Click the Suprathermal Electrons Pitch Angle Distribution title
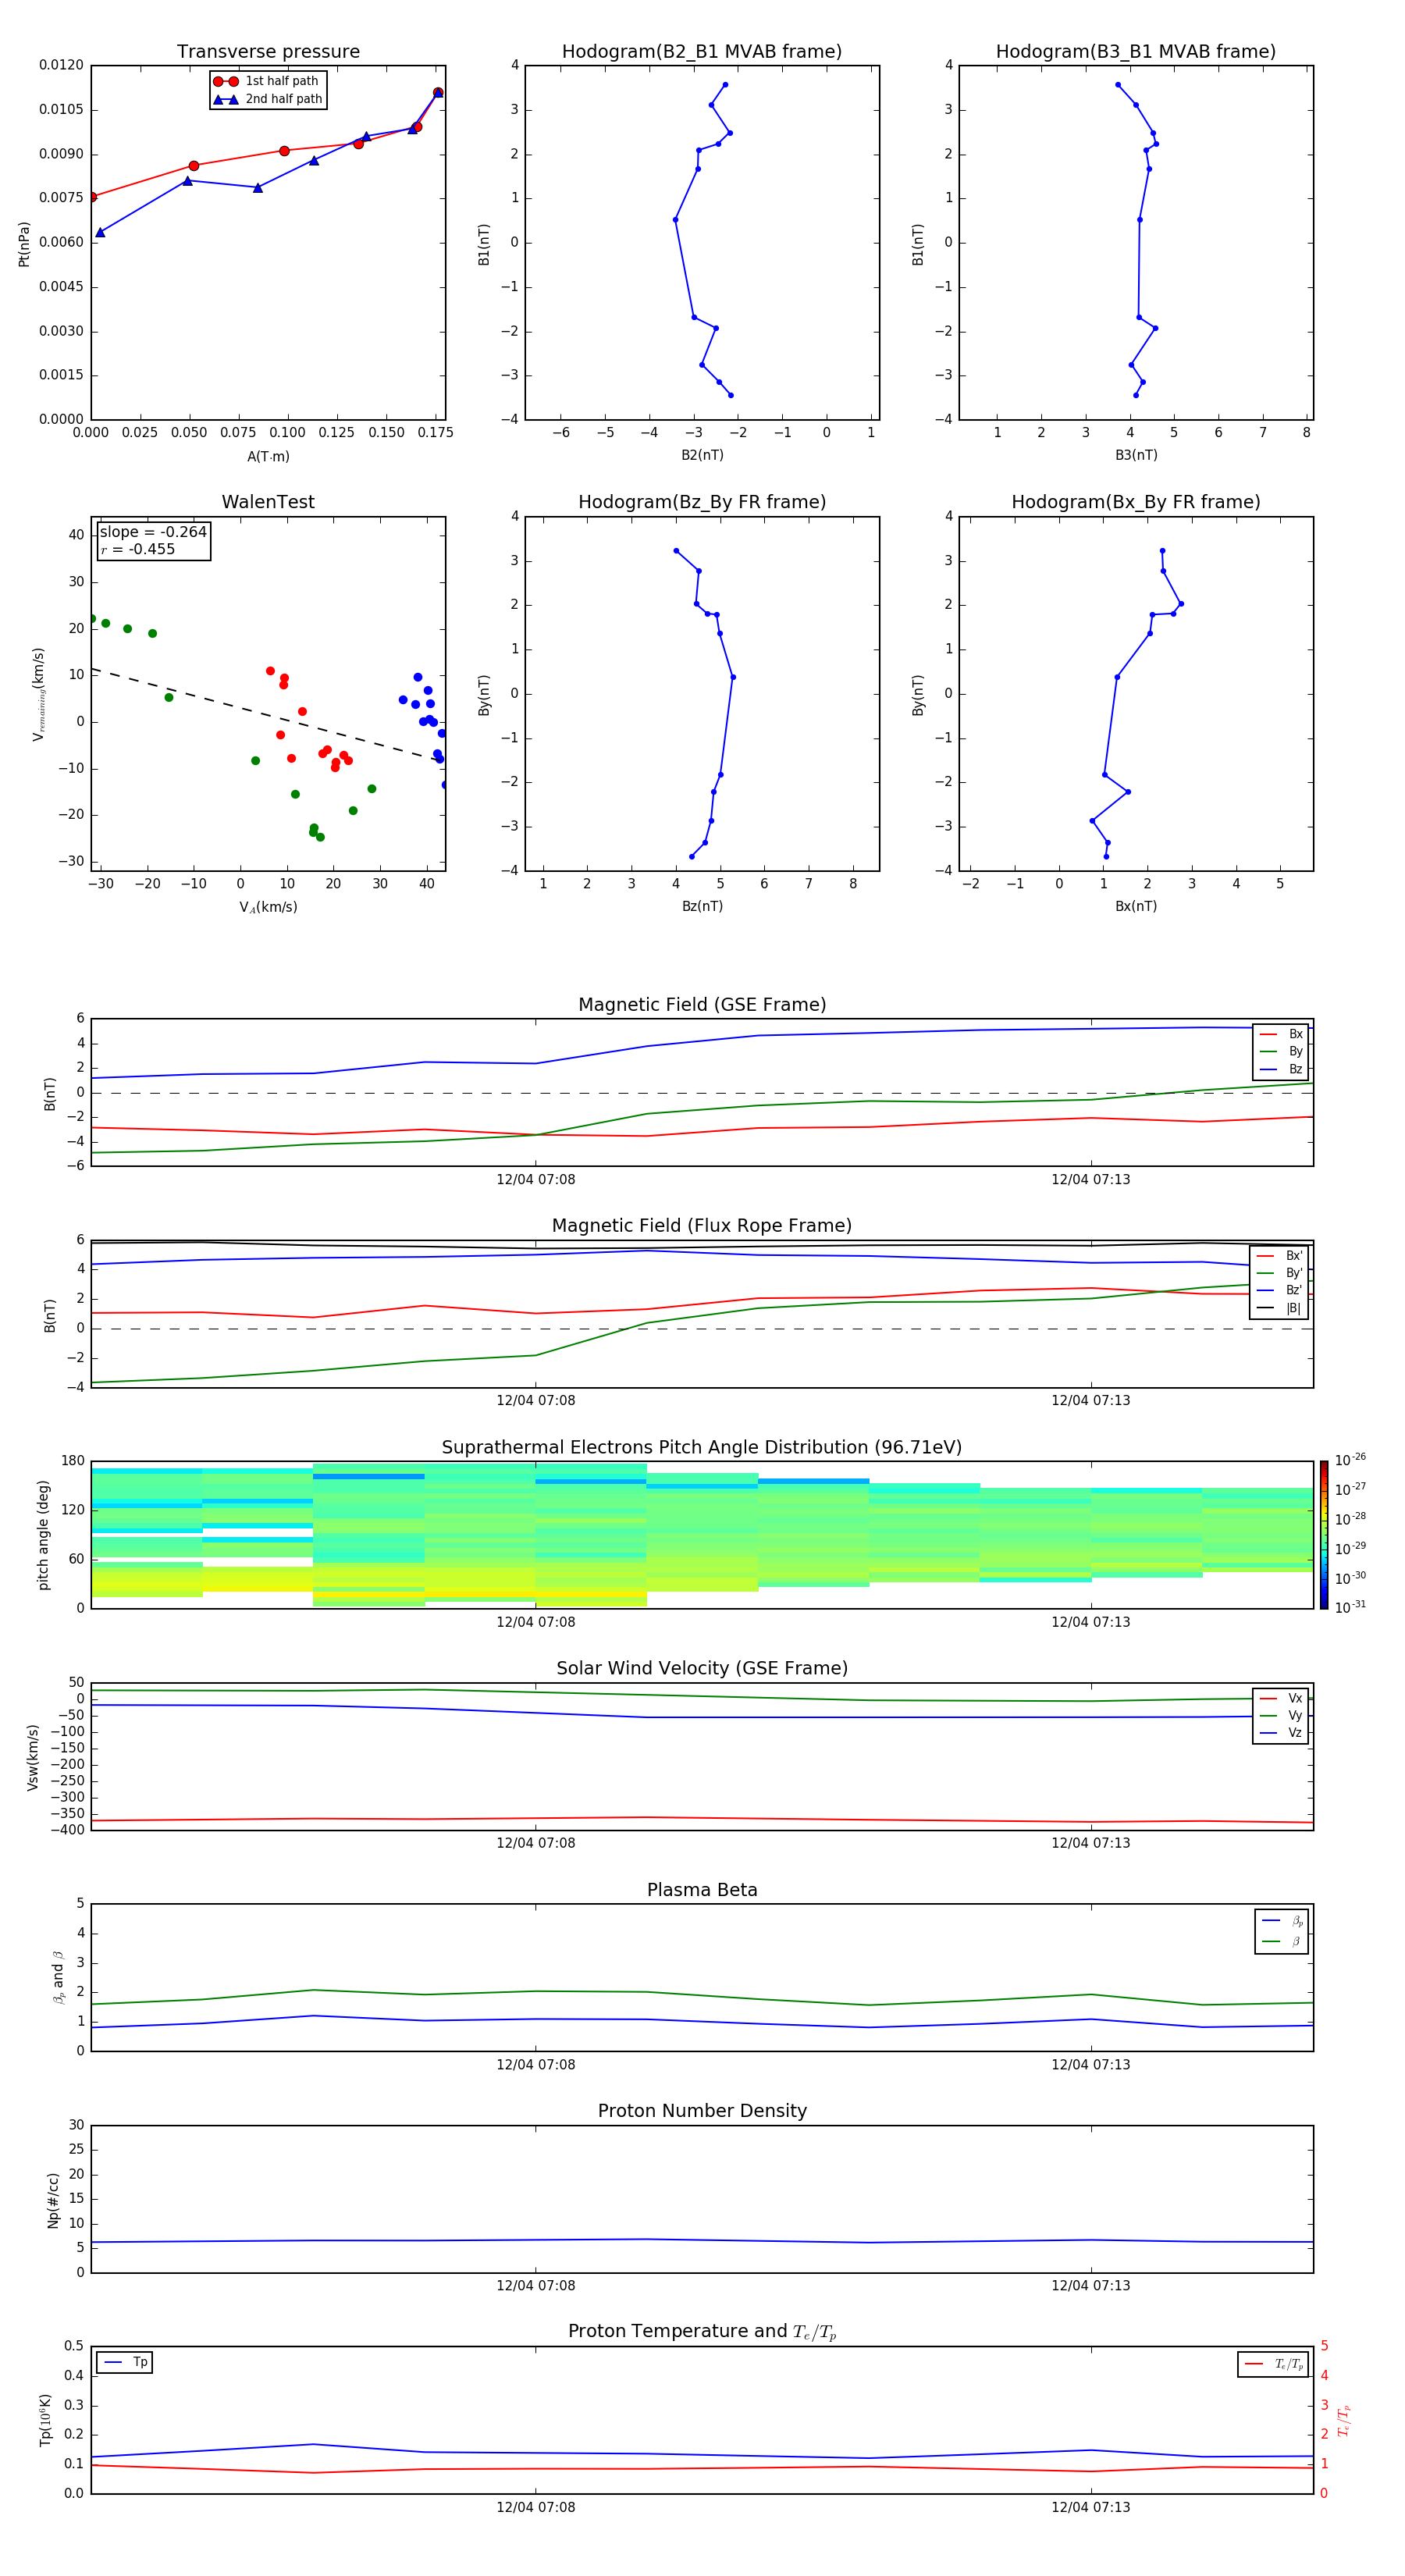 tap(702, 1448)
